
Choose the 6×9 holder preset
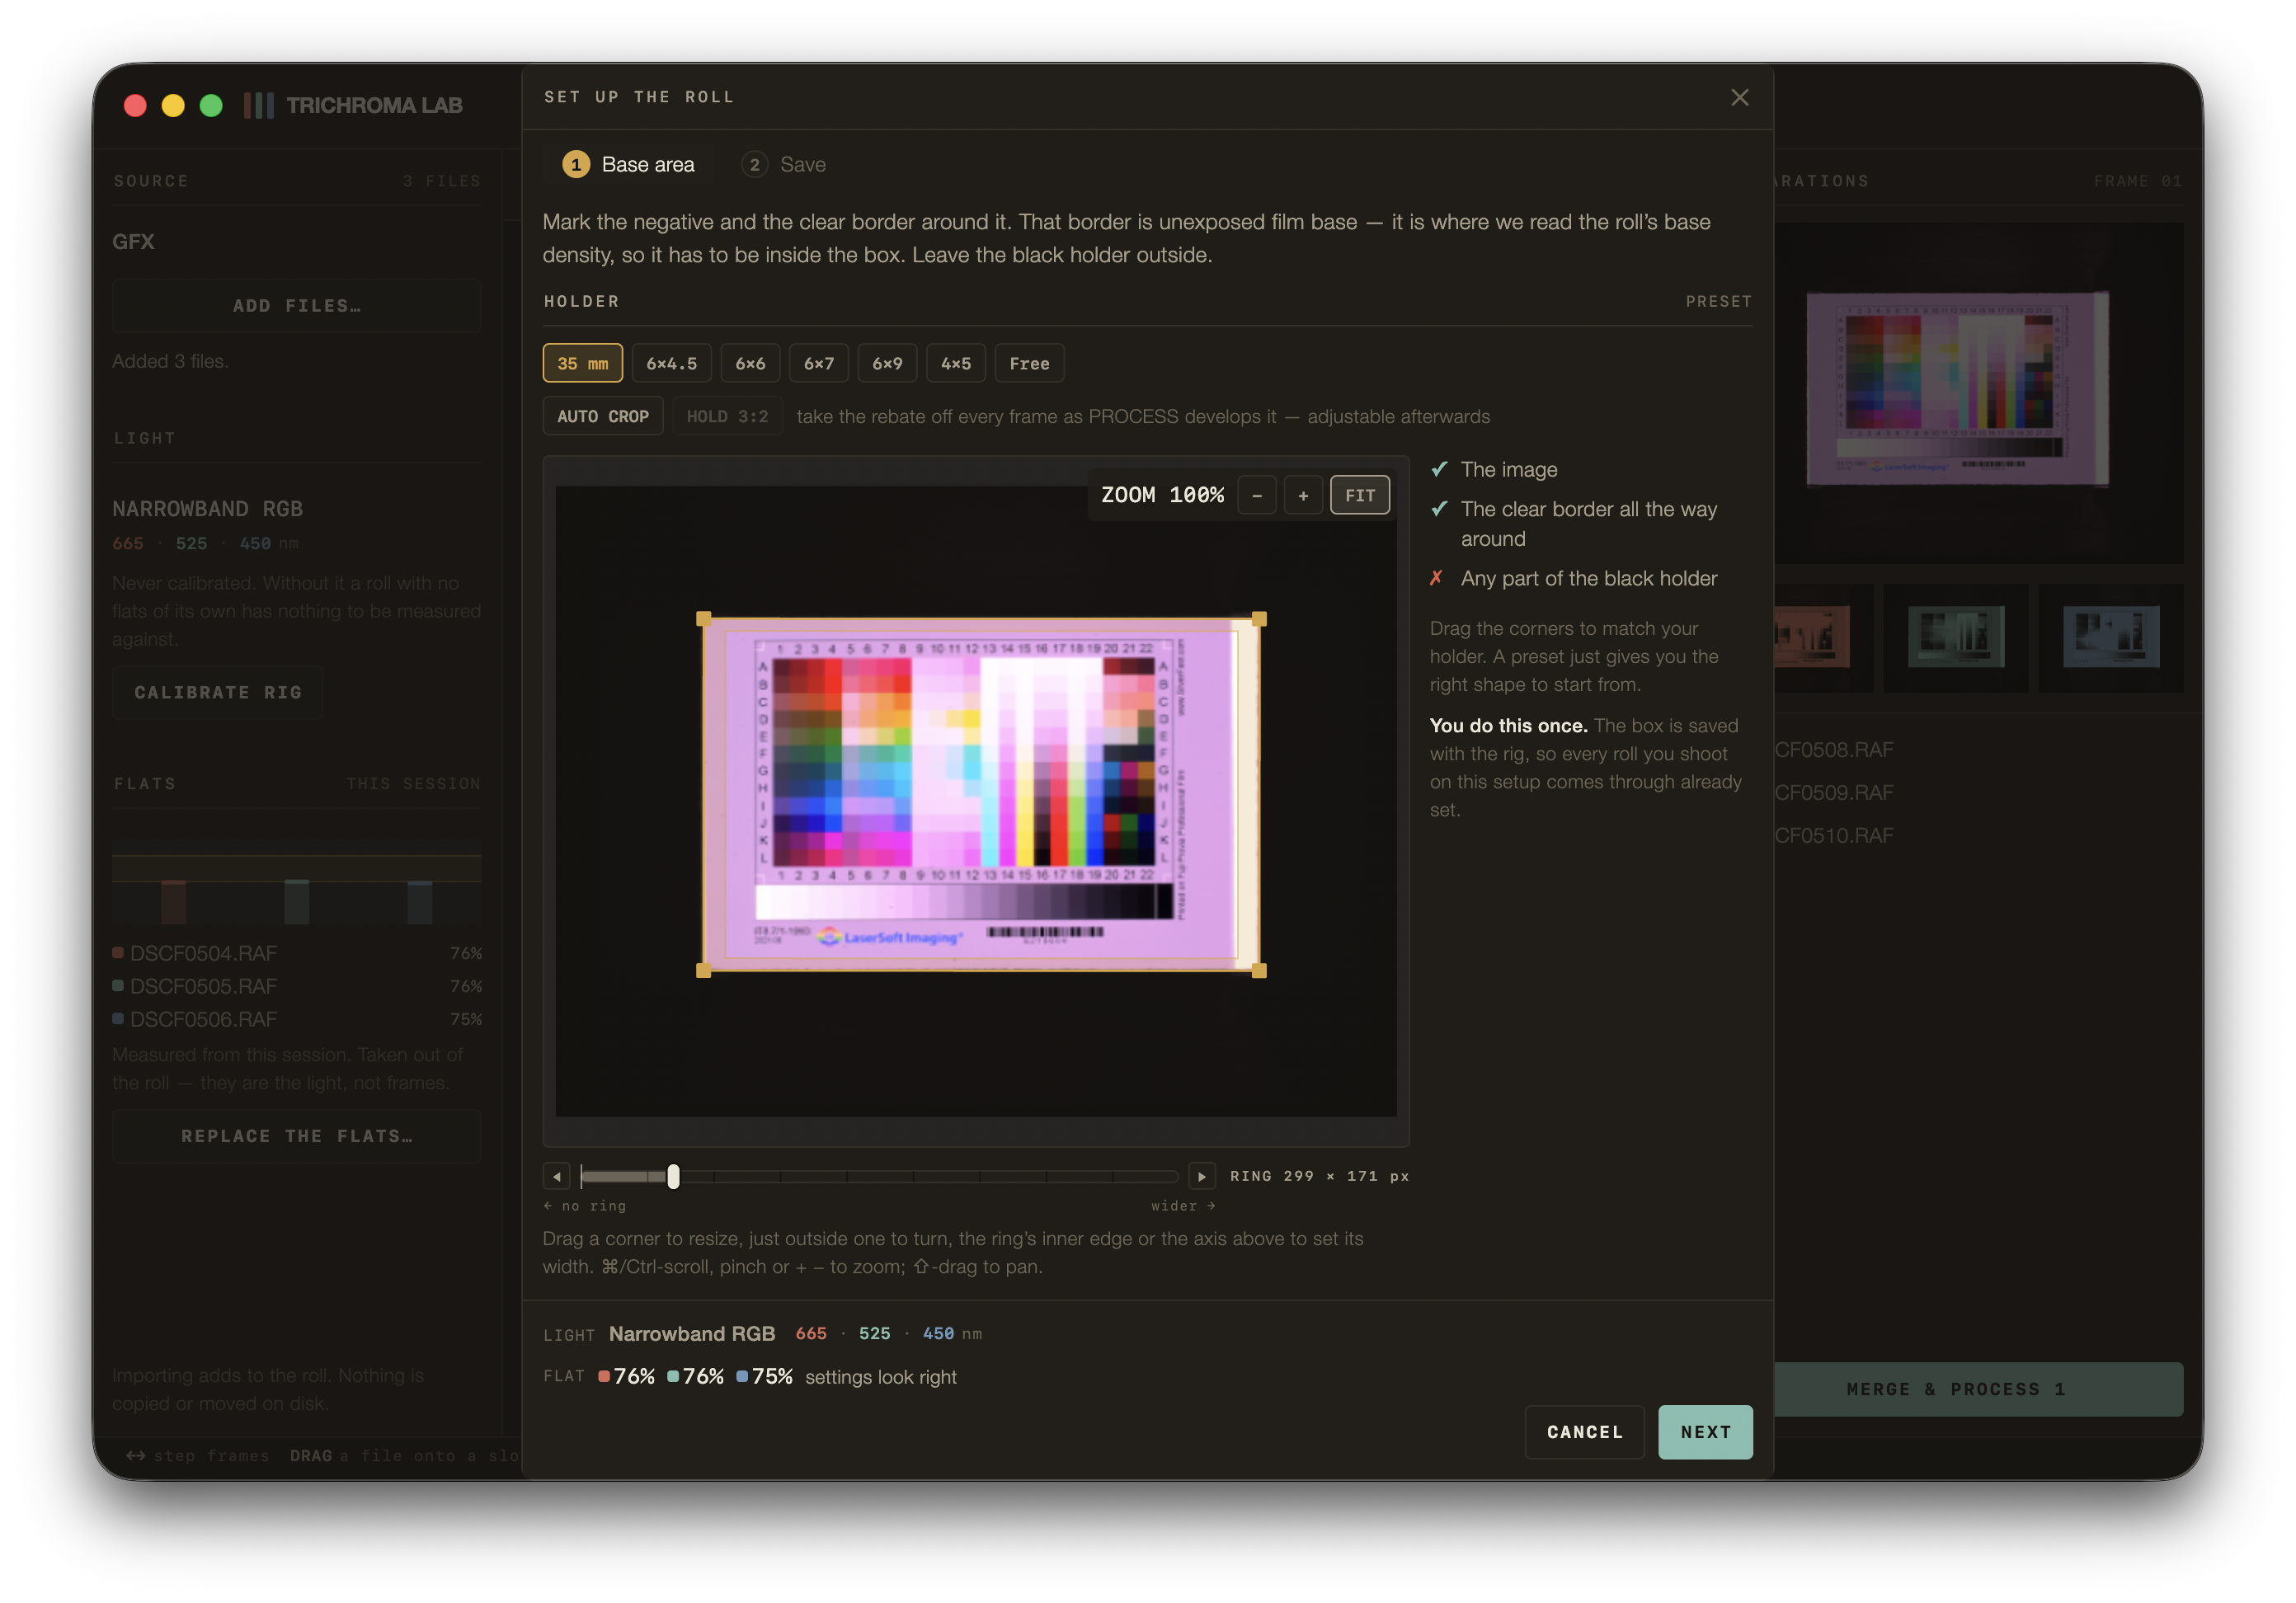[x=887, y=363]
